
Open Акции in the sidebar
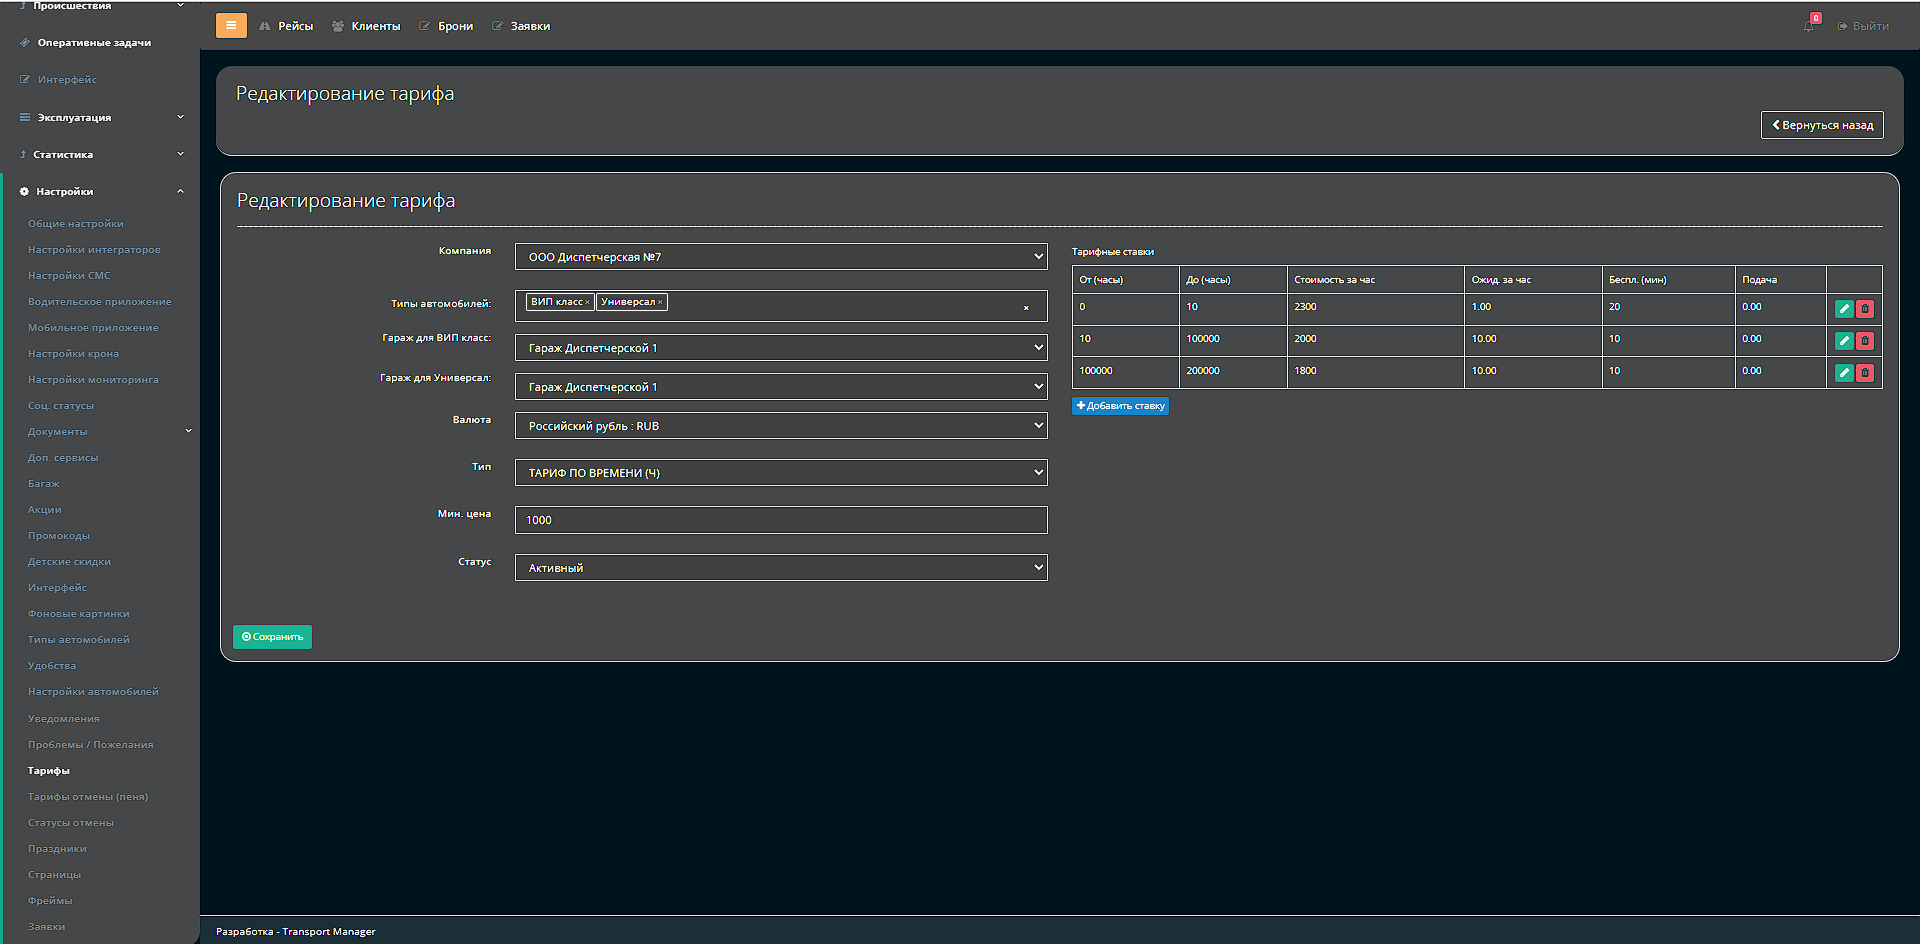tap(45, 510)
